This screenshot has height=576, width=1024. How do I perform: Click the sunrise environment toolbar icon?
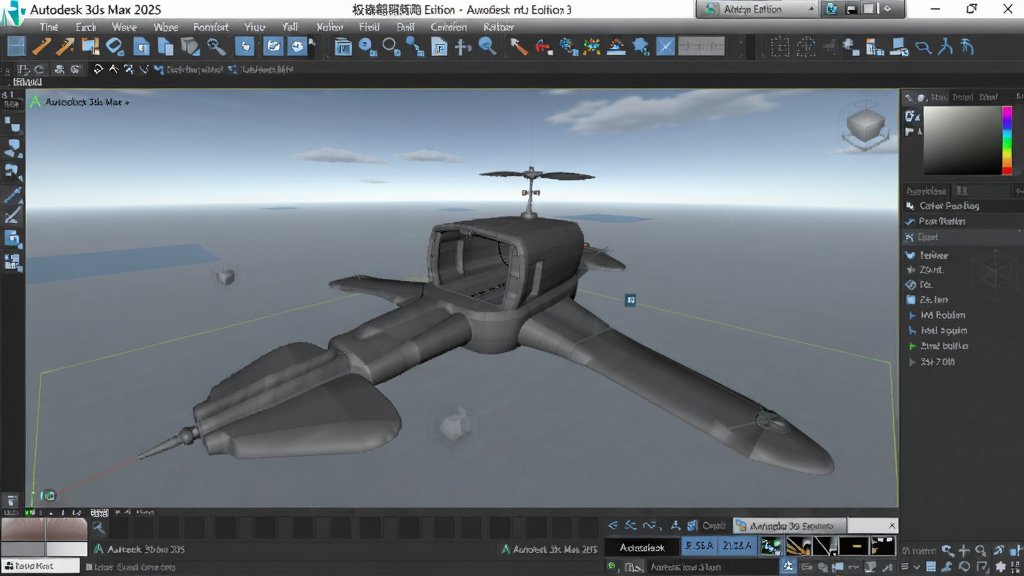tap(616, 46)
